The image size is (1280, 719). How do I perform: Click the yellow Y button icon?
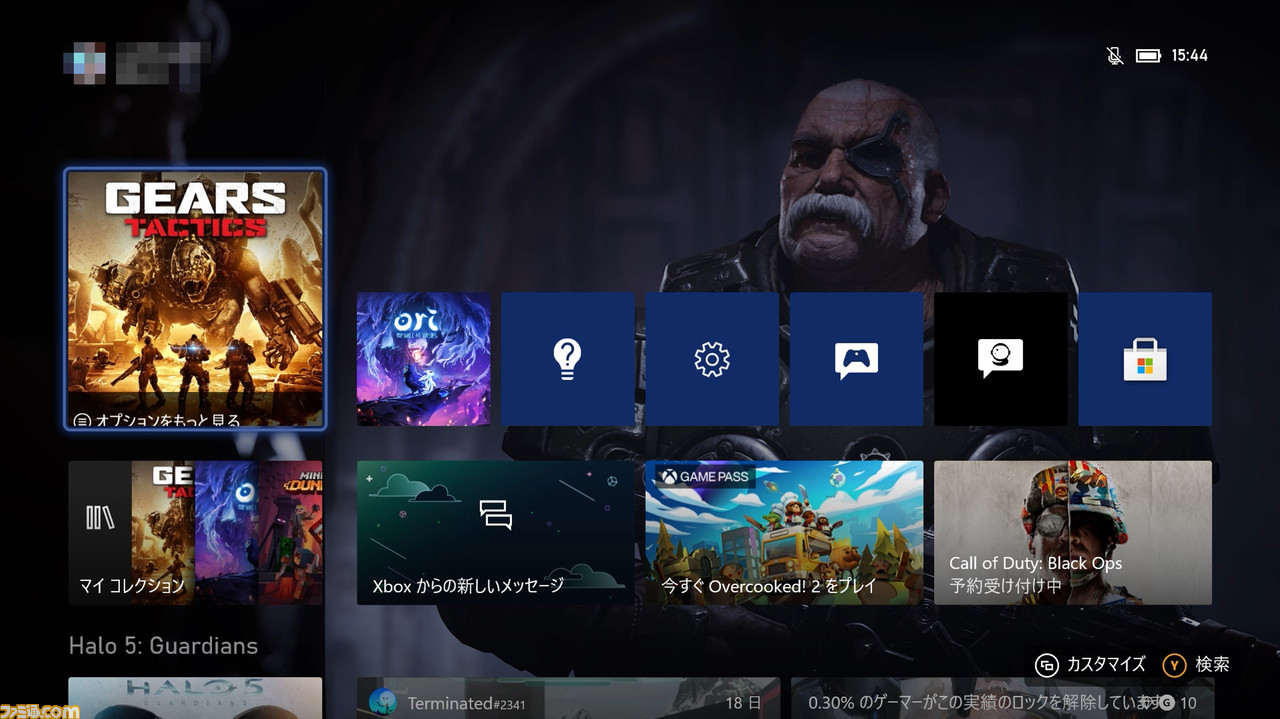click(x=1175, y=665)
